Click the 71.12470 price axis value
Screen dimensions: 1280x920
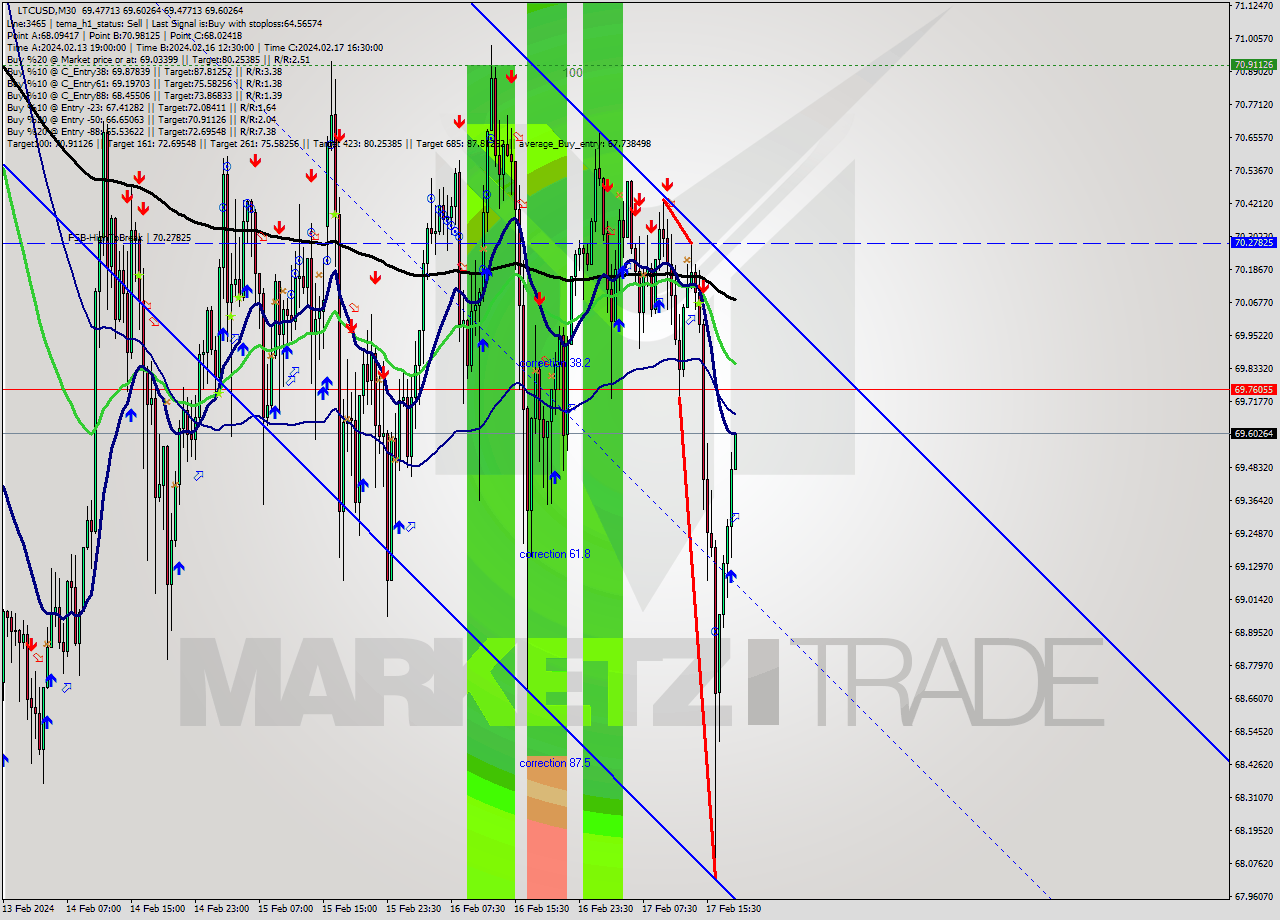(x=1253, y=5)
